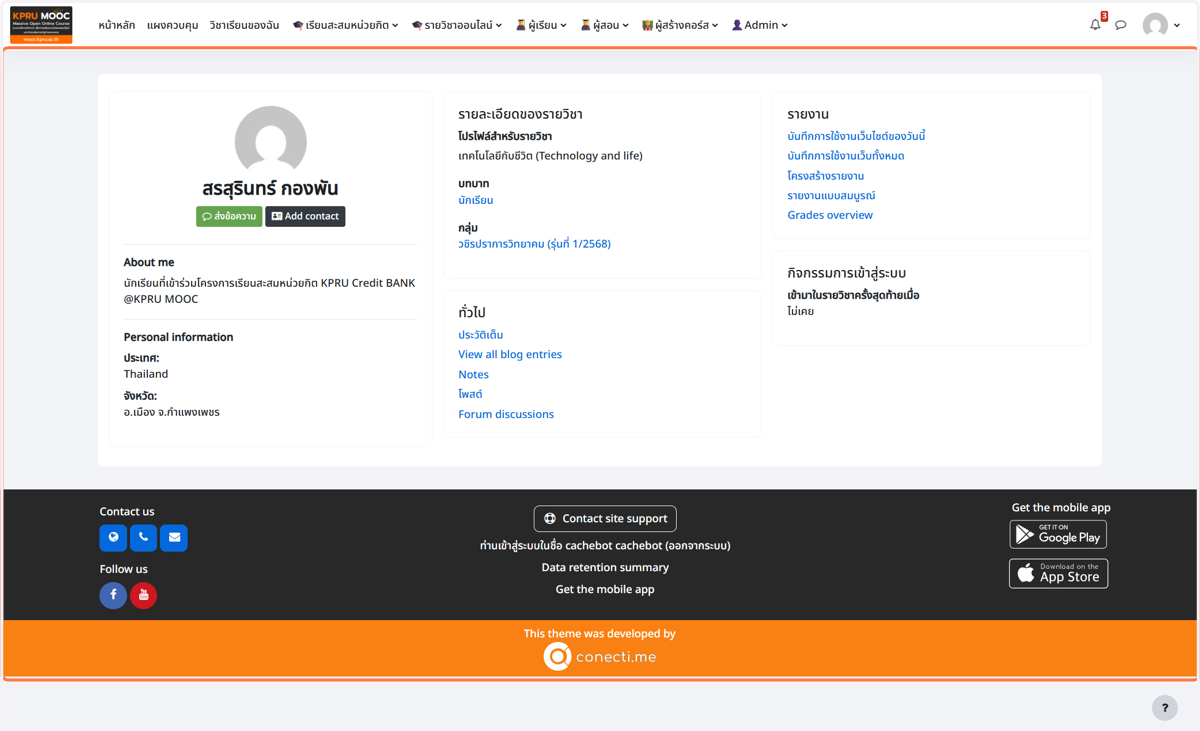Image resolution: width=1200 pixels, height=731 pixels.
Task: Open the นักเรียน role link
Action: point(476,200)
